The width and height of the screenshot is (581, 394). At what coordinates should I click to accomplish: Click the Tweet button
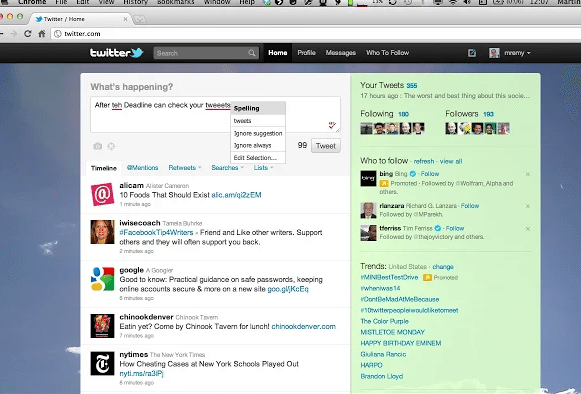click(325, 146)
